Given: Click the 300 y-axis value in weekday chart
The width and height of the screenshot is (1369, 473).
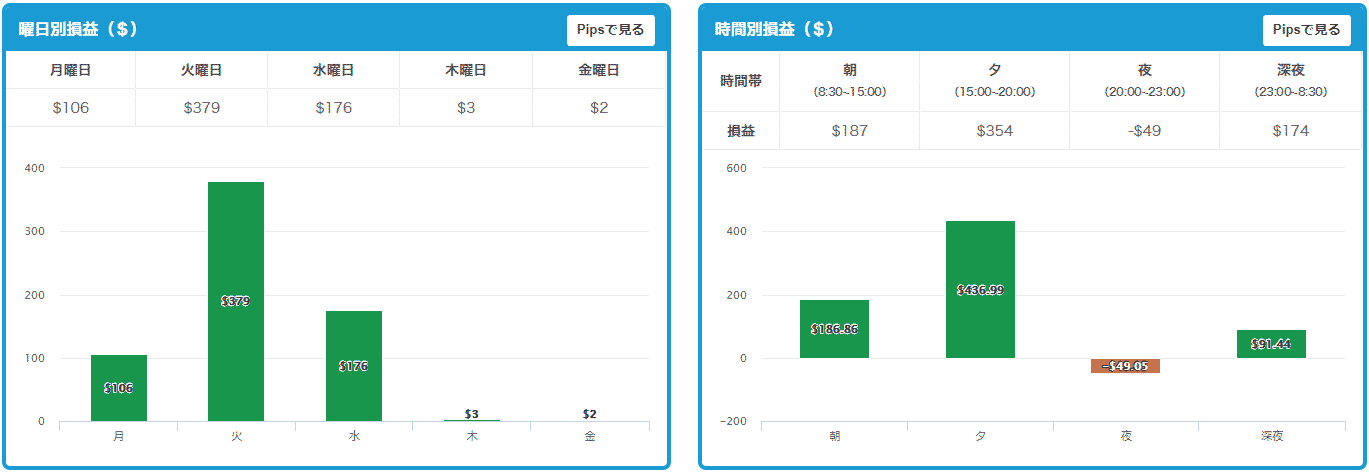Looking at the screenshot, I should coord(36,231).
